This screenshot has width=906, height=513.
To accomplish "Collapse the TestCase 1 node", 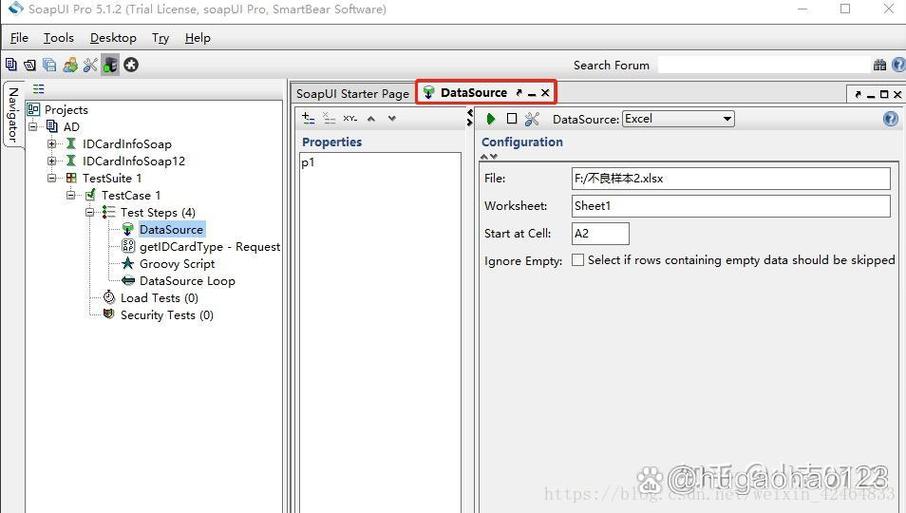I will click(71, 195).
